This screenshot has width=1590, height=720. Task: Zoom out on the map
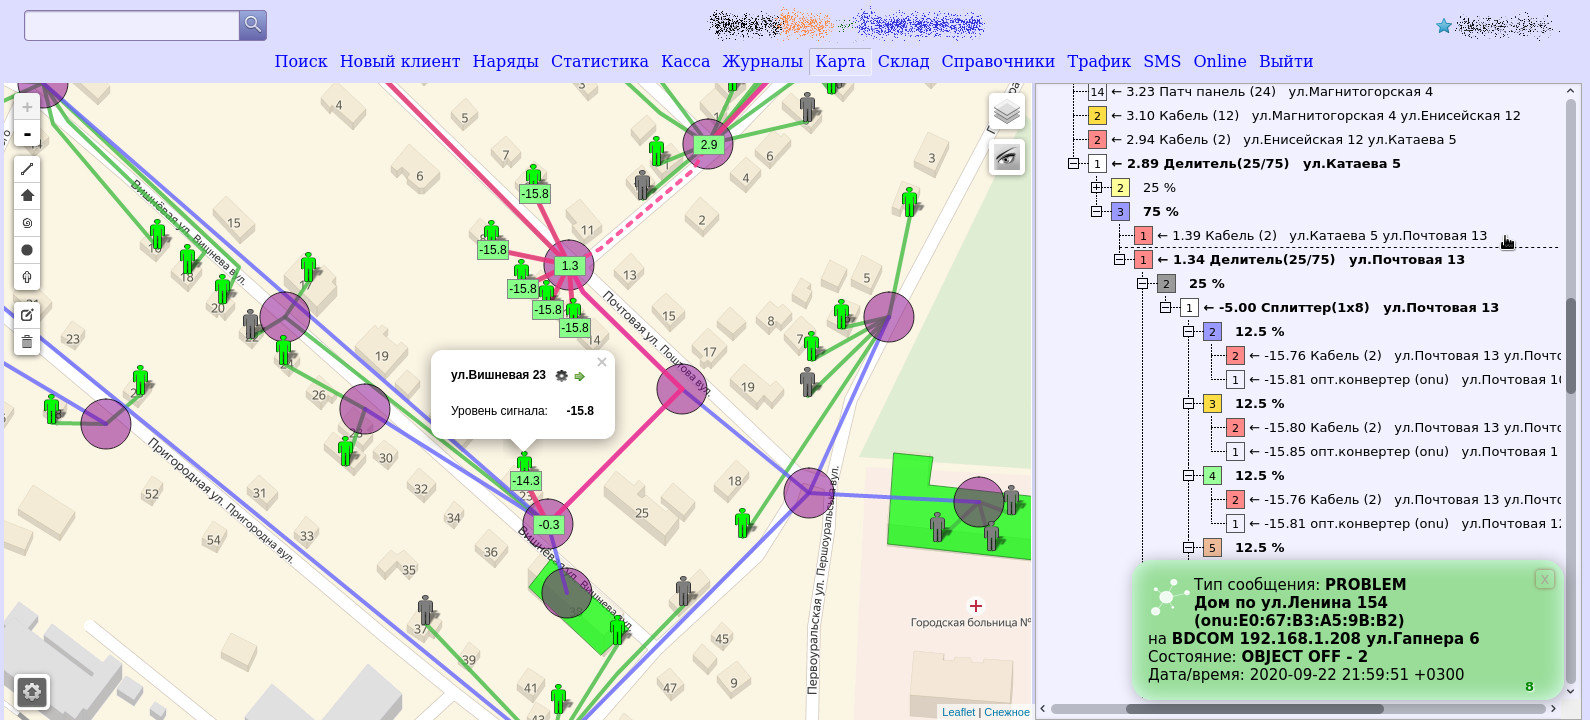[x=27, y=134]
